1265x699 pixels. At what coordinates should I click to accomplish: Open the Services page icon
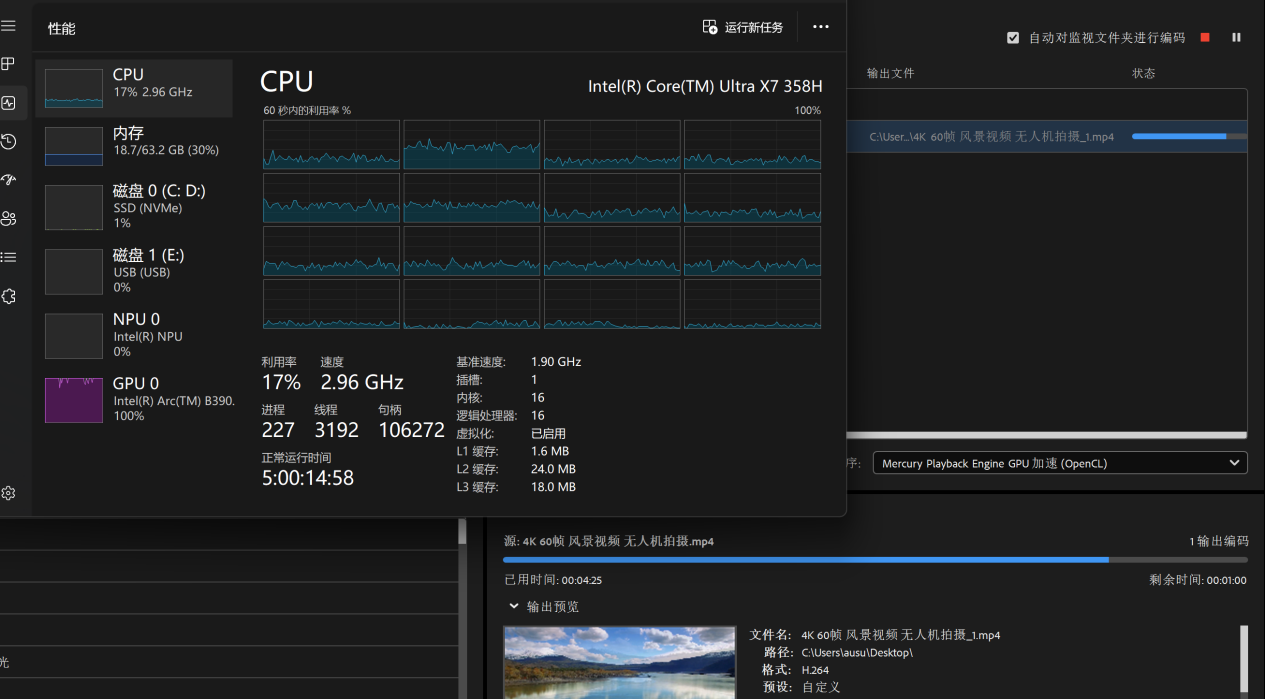pyautogui.click(x=8, y=296)
